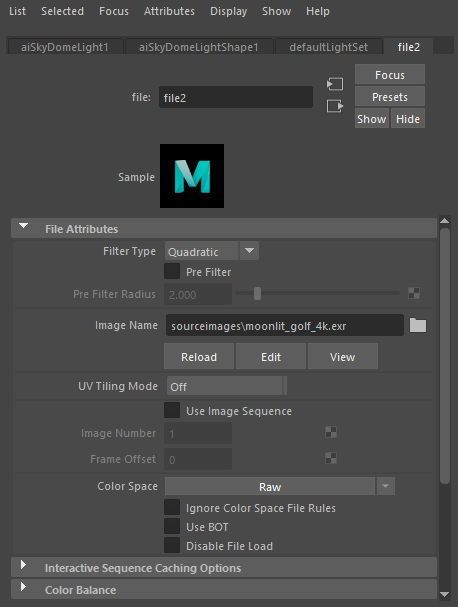This screenshot has height=607, width=458.
Task: Enable the Pre Filter checkbox
Action: tap(172, 271)
